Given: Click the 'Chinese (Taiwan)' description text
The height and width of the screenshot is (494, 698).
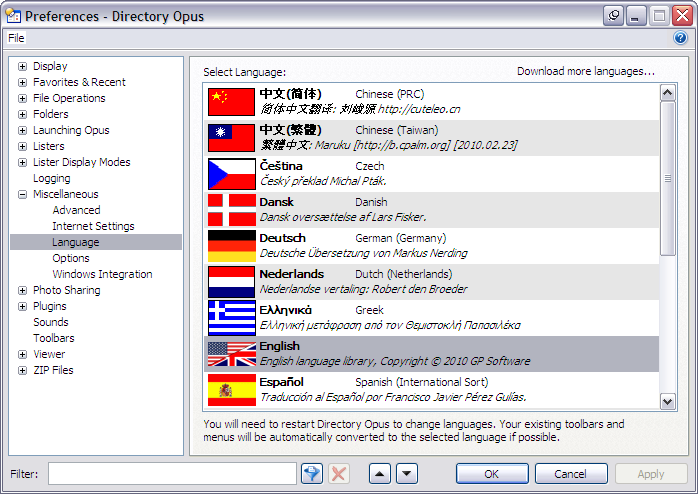Looking at the screenshot, I should [x=397, y=130].
